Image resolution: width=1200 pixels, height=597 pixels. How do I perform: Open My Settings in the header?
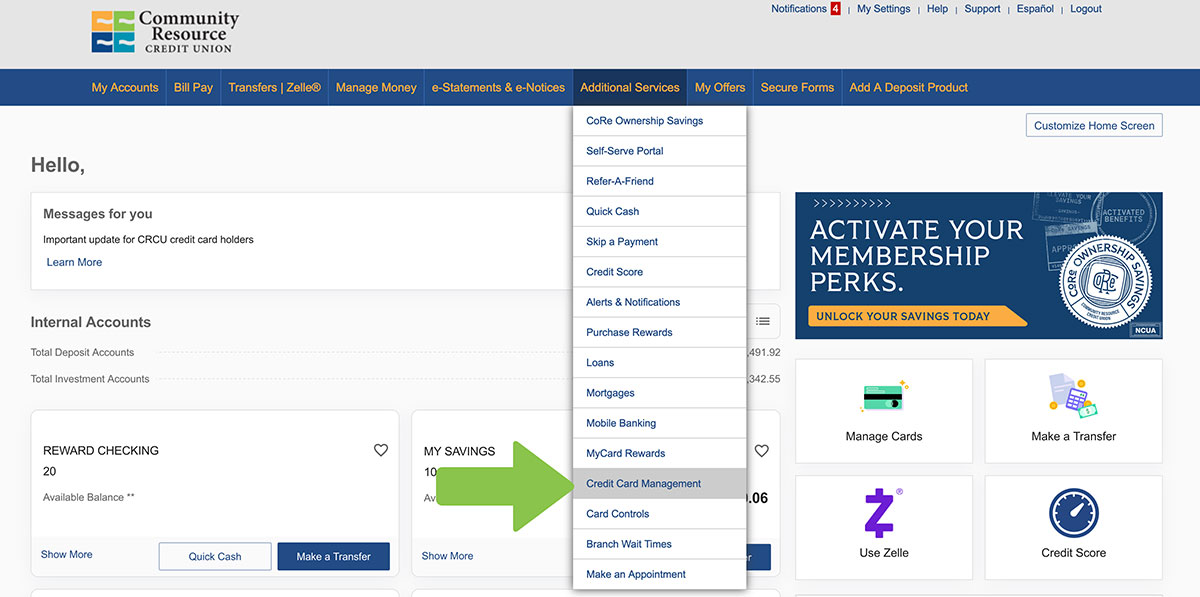pos(884,9)
